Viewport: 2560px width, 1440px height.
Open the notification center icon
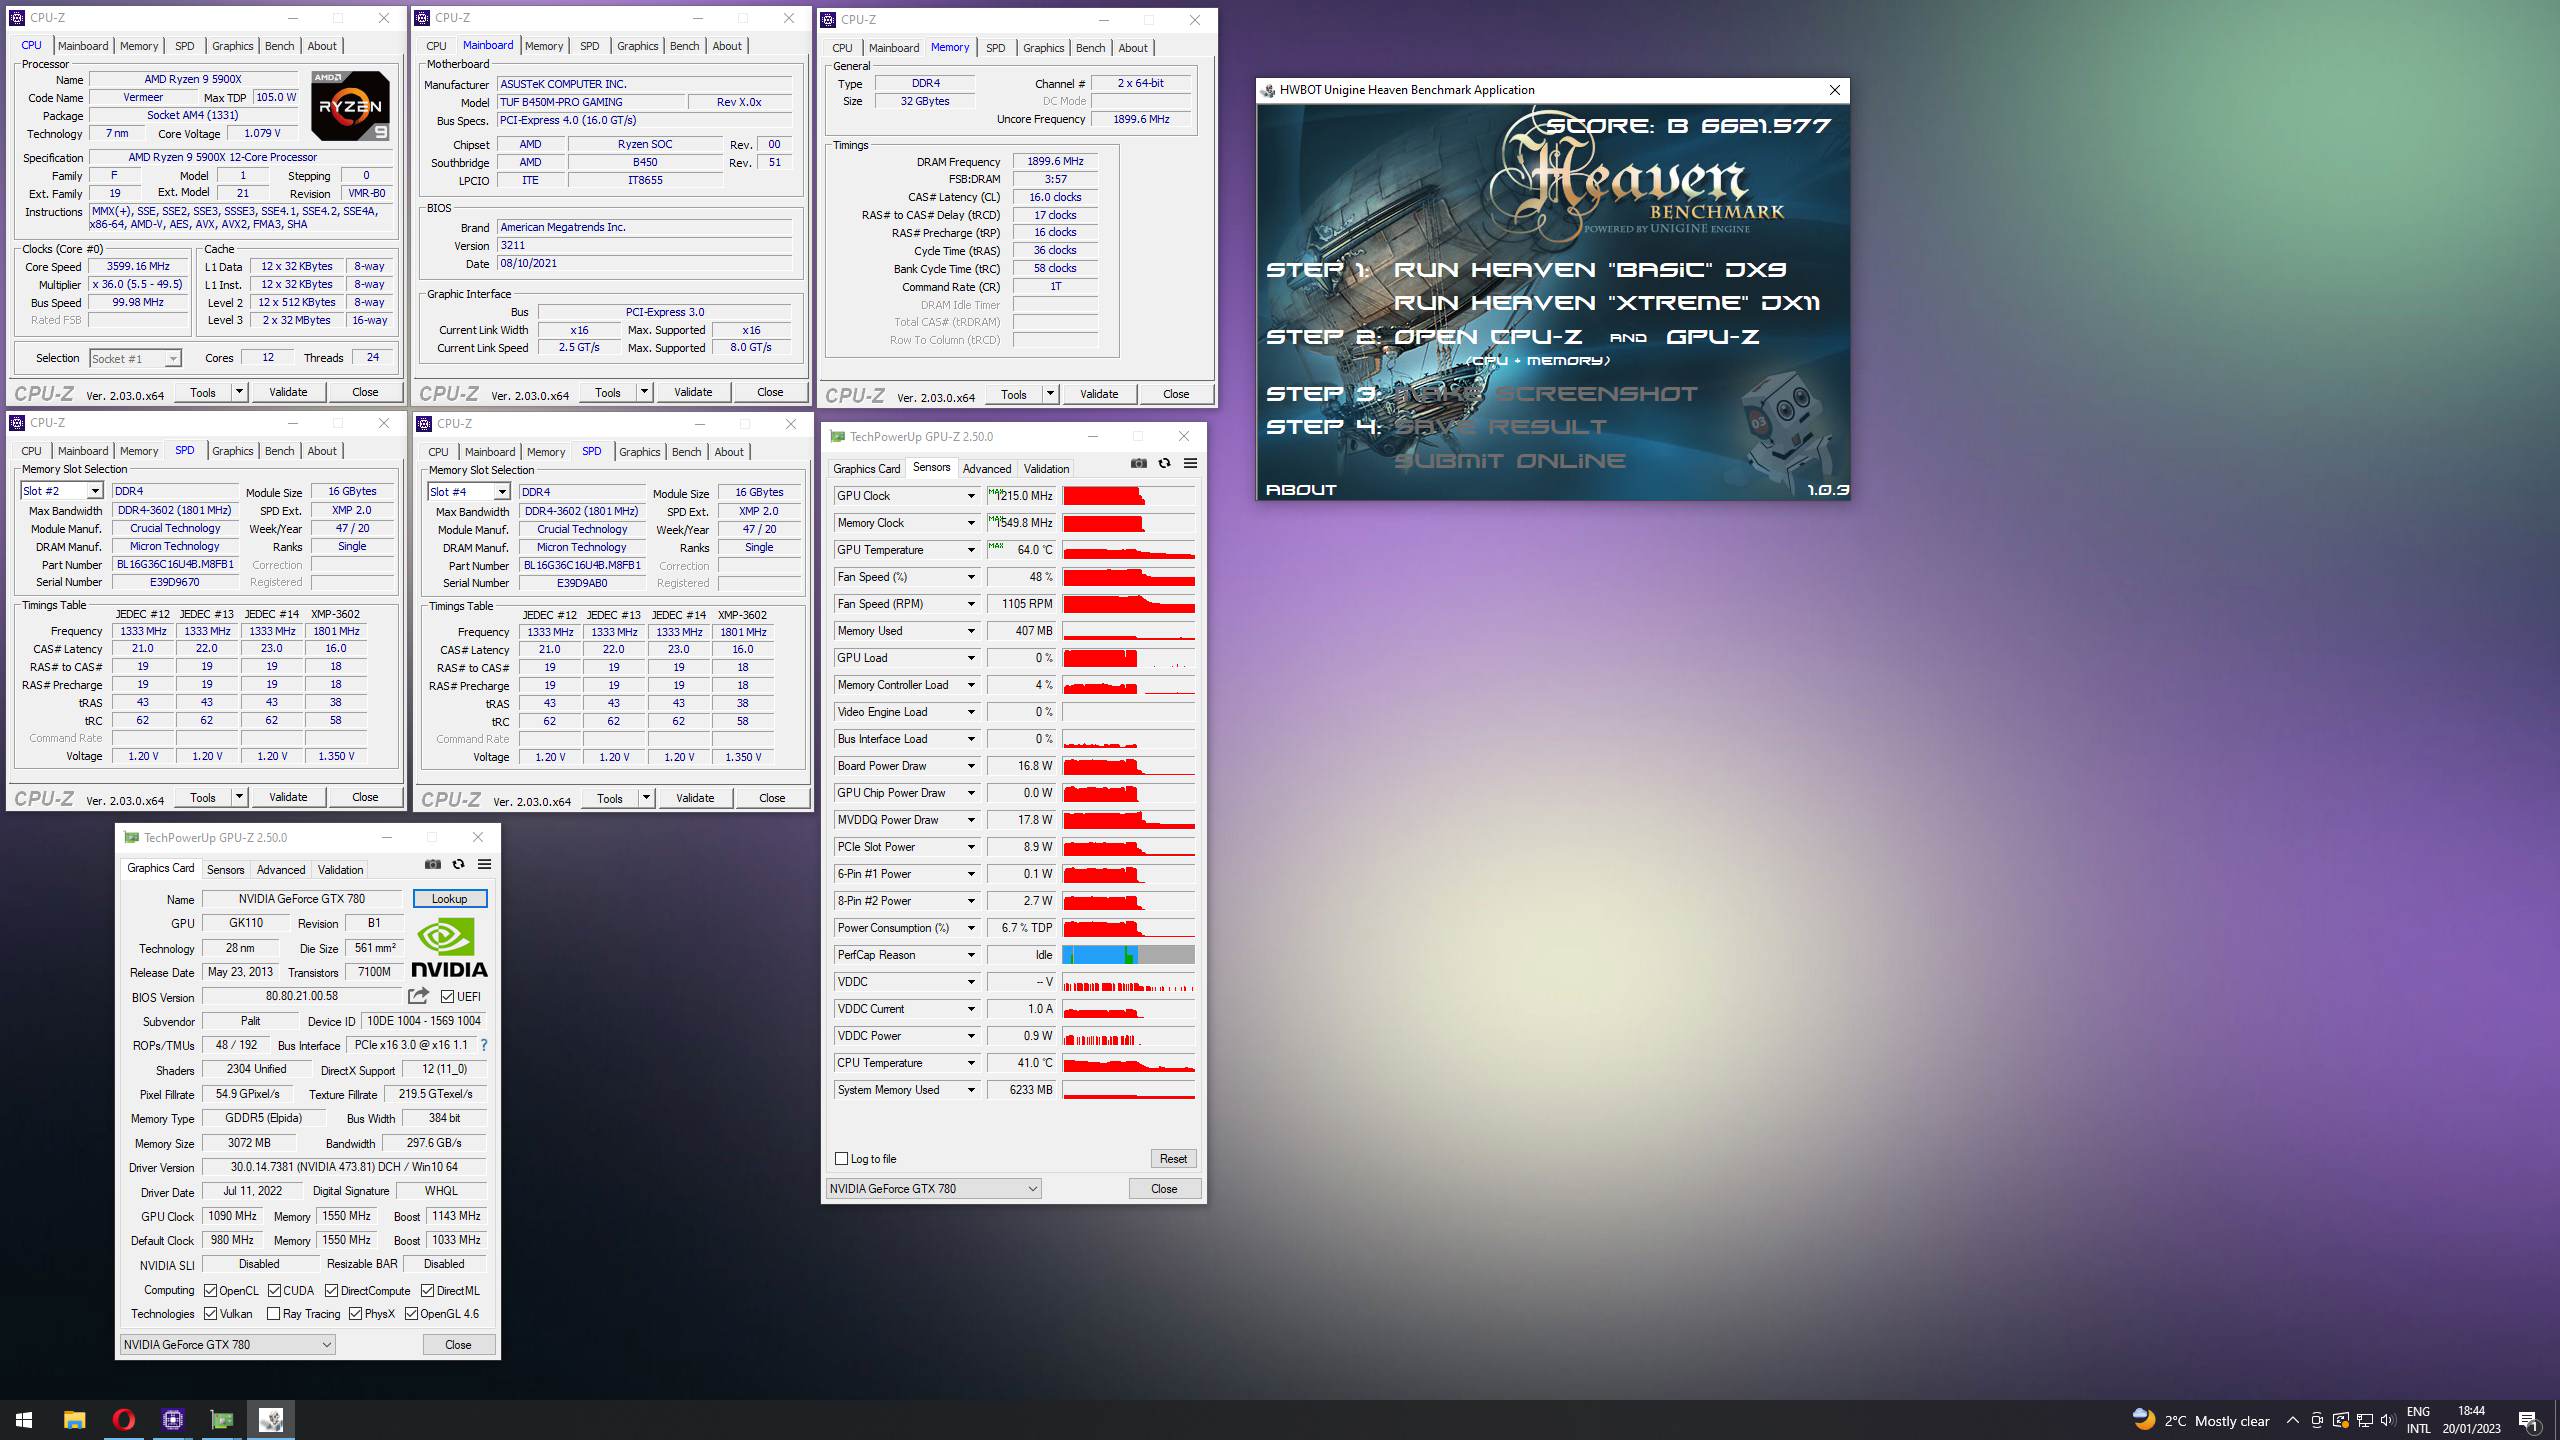(x=2529, y=1420)
